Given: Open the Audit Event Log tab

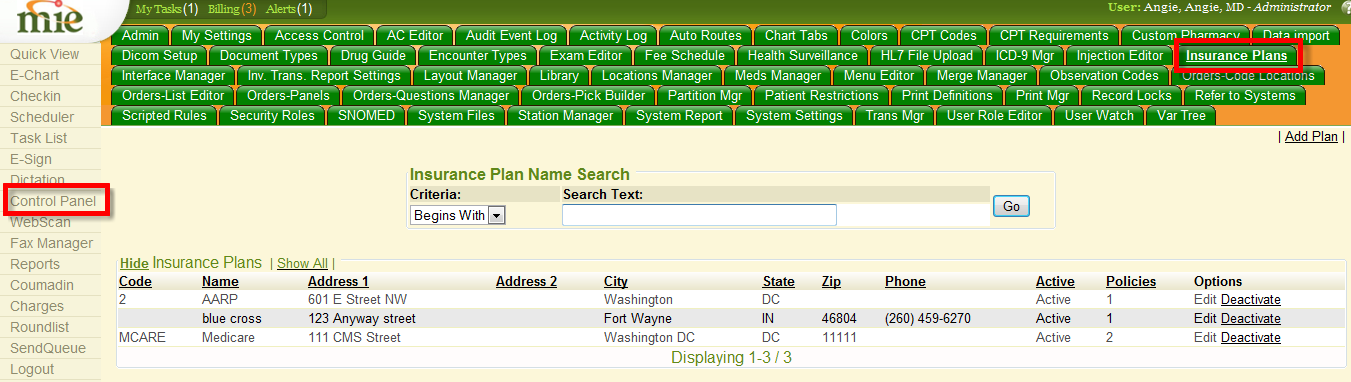Looking at the screenshot, I should point(511,36).
